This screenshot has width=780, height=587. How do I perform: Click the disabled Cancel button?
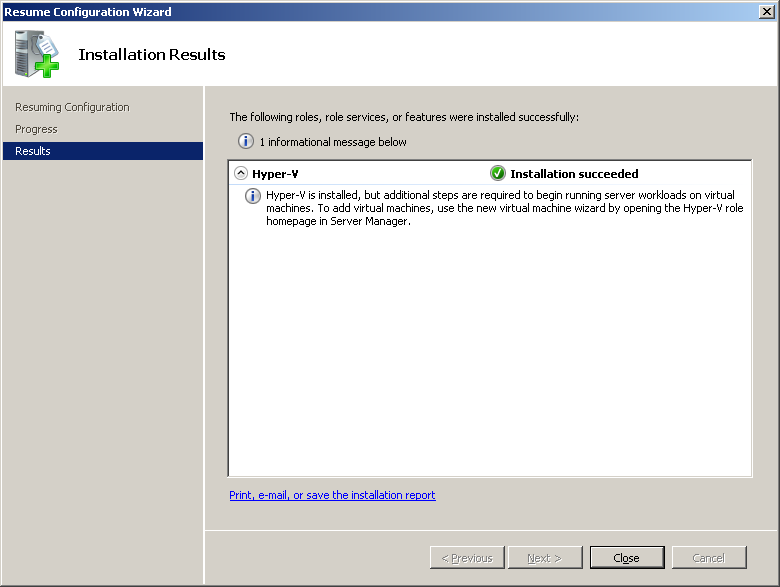point(709,558)
